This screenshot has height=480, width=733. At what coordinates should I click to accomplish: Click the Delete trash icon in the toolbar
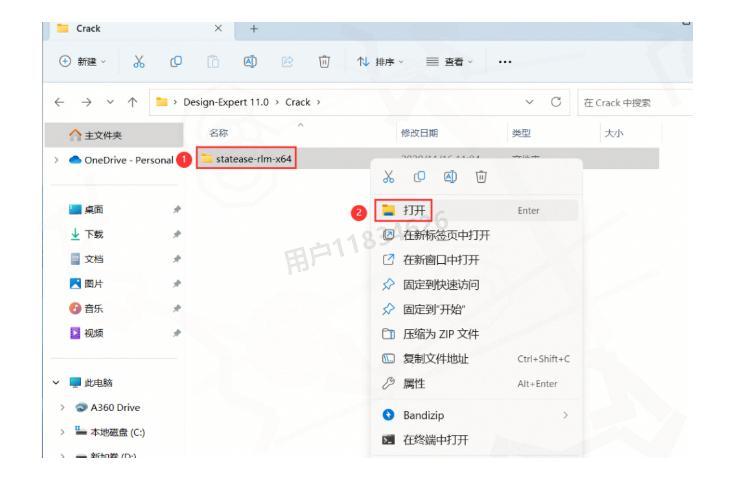pos(324,61)
